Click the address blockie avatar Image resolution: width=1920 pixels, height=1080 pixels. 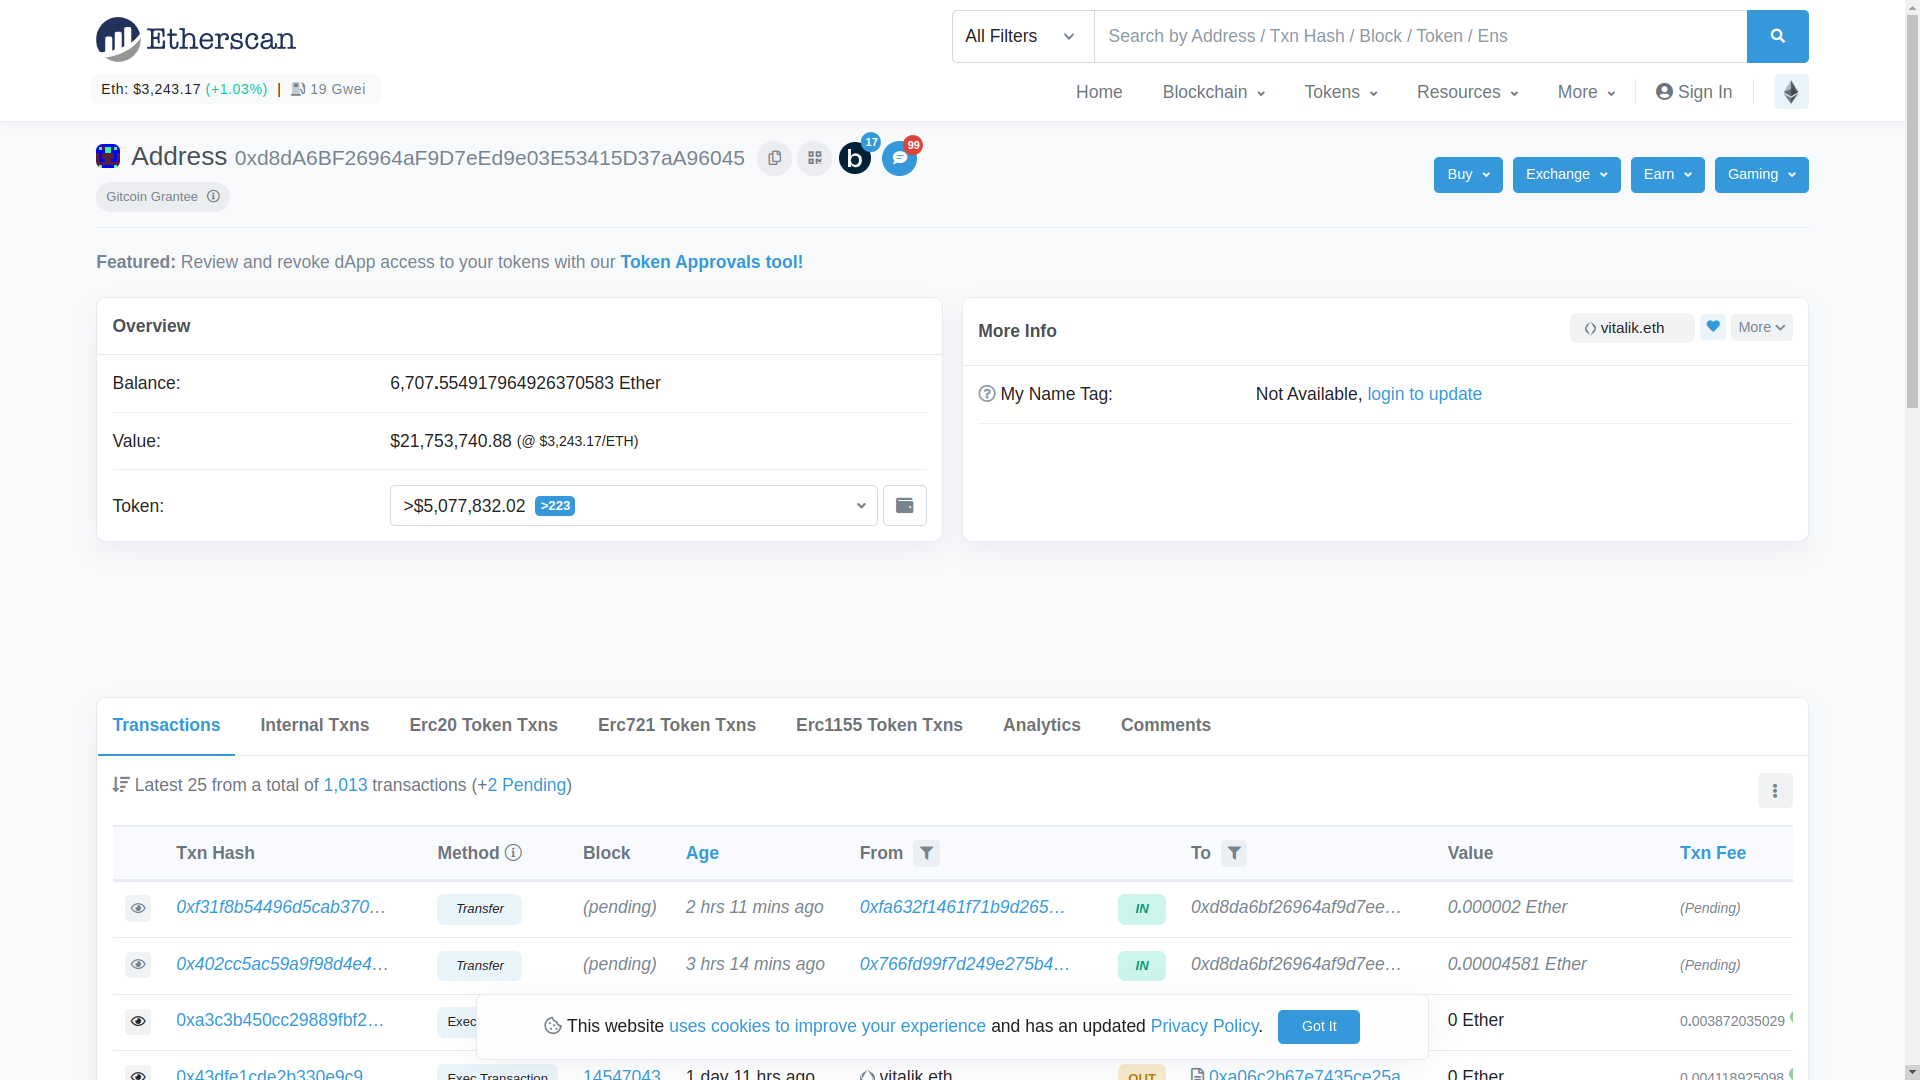click(108, 156)
